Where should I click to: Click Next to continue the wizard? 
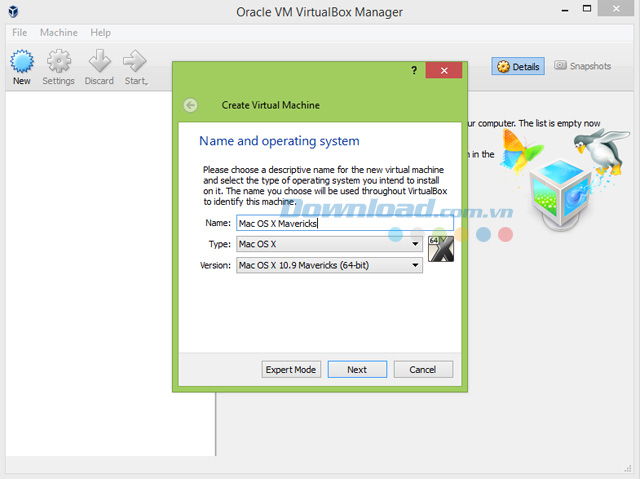tap(357, 369)
